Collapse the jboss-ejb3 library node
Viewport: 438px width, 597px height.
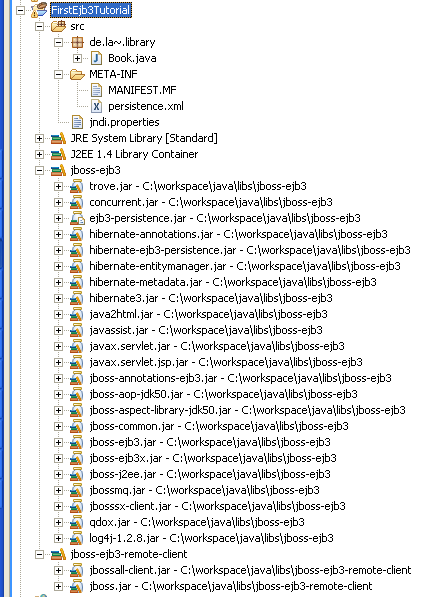(39, 170)
